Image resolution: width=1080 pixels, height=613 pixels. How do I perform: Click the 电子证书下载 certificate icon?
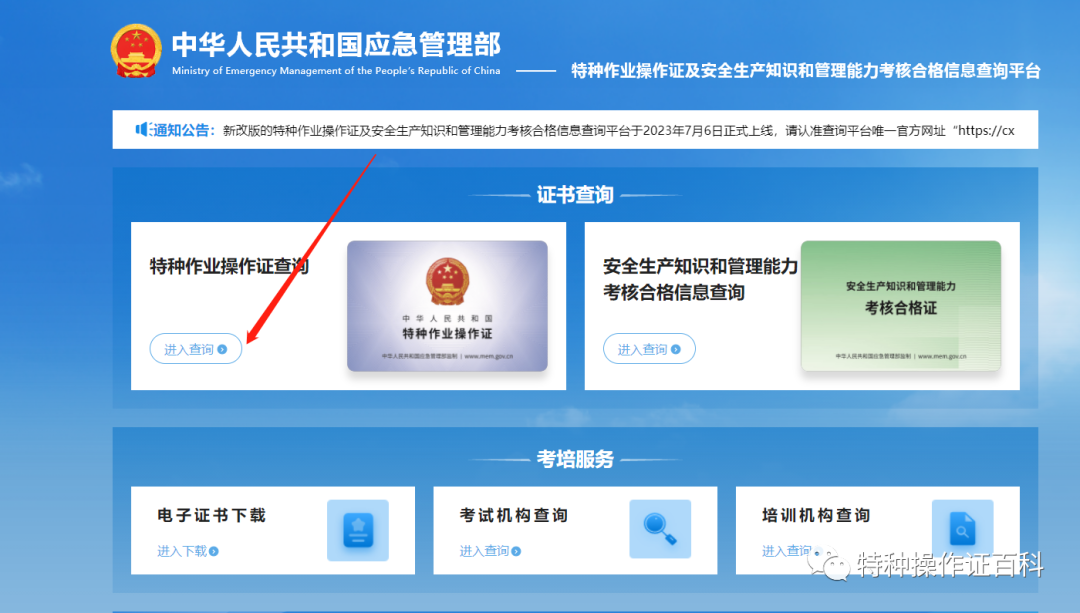[357, 530]
